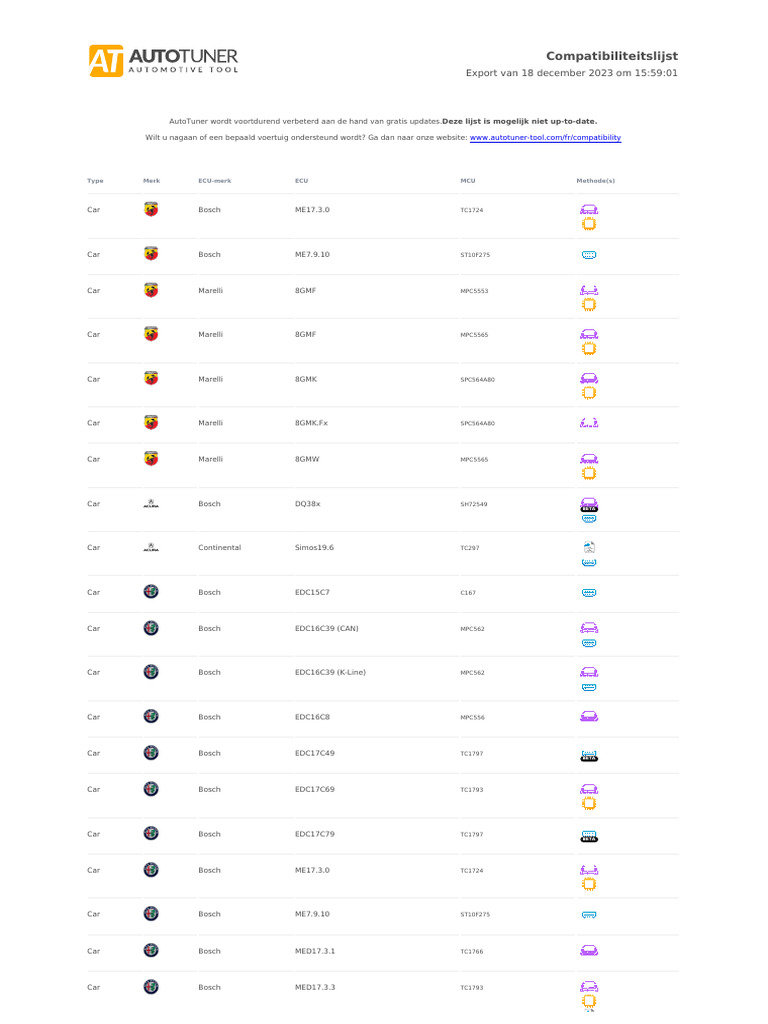This screenshot has width=768, height=1024.
Task: Click the AutoTuner logo at top
Action: click(x=163, y=61)
